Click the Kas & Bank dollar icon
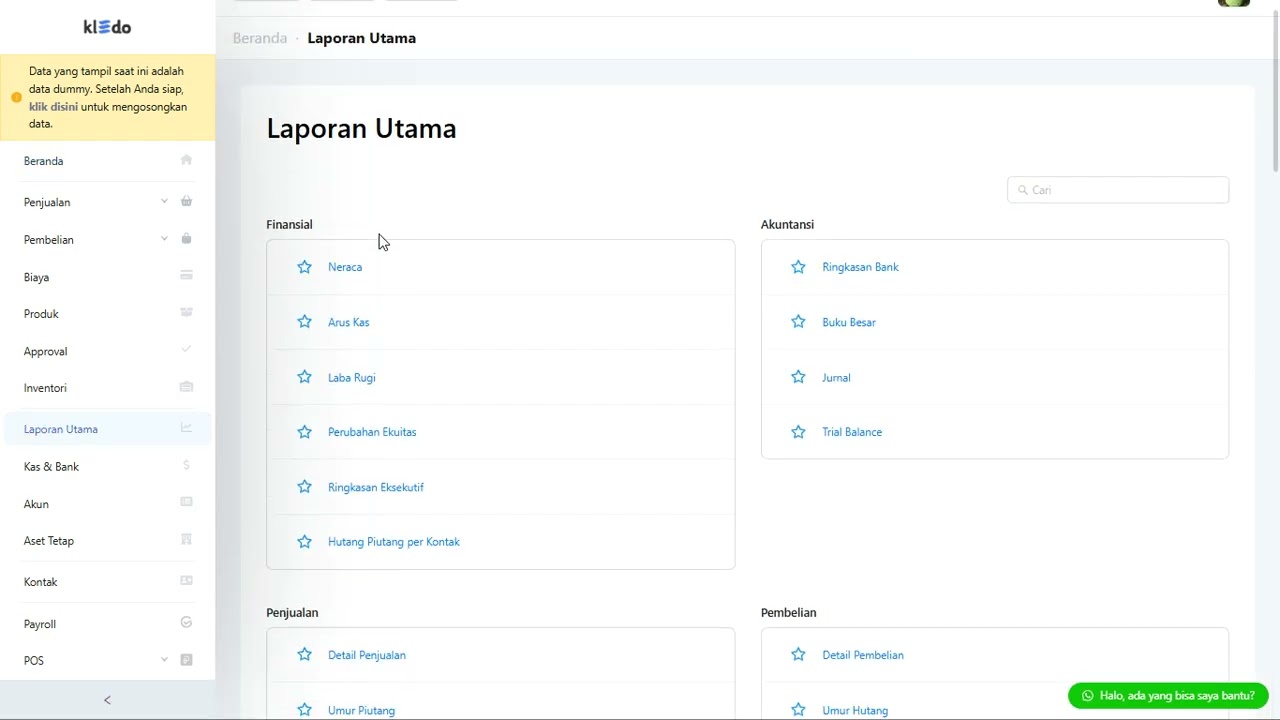Viewport: 1280px width, 720px height. 186,465
